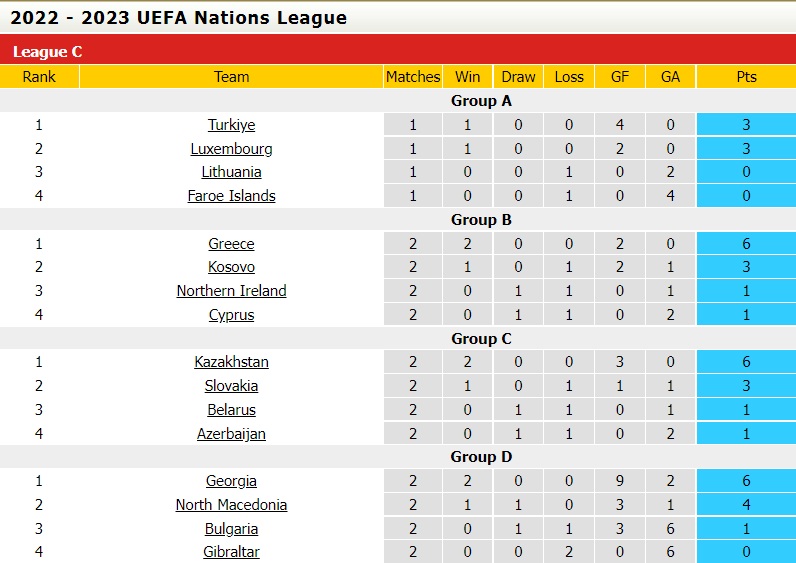This screenshot has height=563, width=796.
Task: Click the League C red banner
Action: pos(398,52)
